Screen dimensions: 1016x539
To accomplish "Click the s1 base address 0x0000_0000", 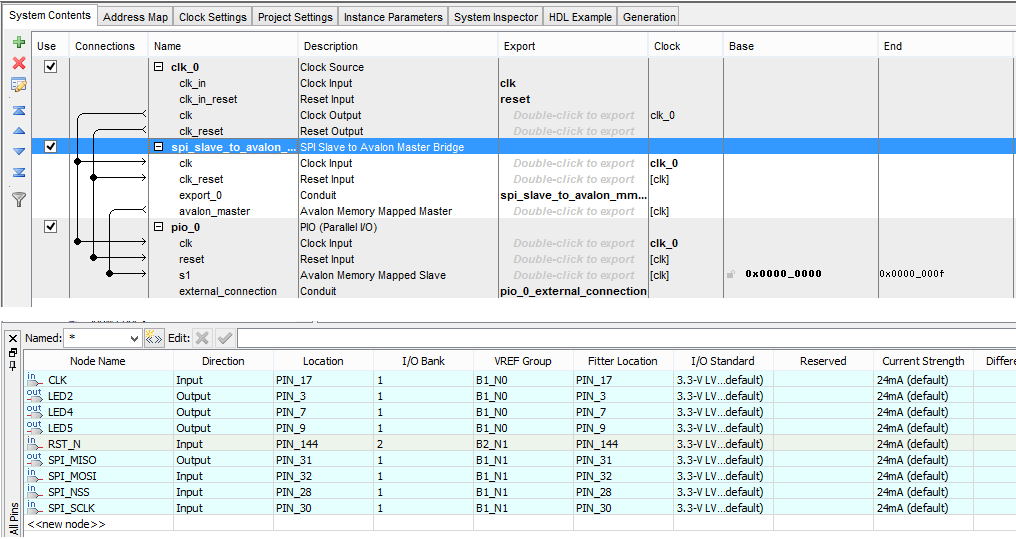I will (783, 275).
